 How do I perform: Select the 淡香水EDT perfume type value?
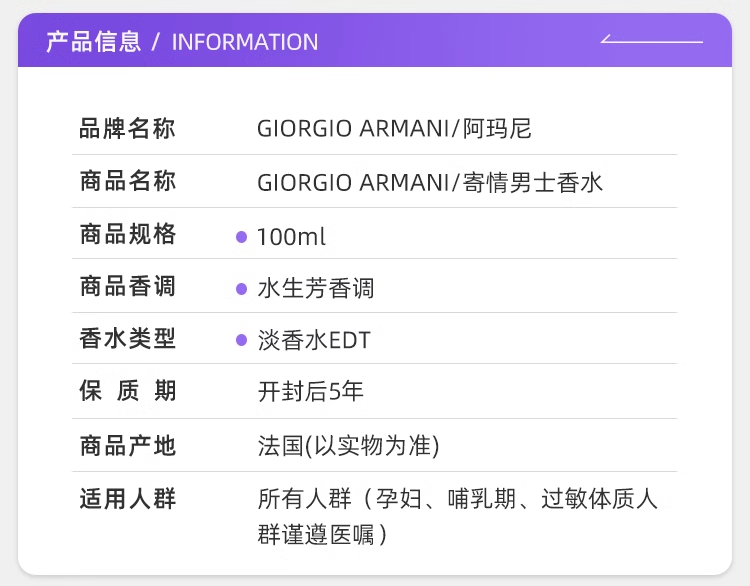tap(314, 341)
